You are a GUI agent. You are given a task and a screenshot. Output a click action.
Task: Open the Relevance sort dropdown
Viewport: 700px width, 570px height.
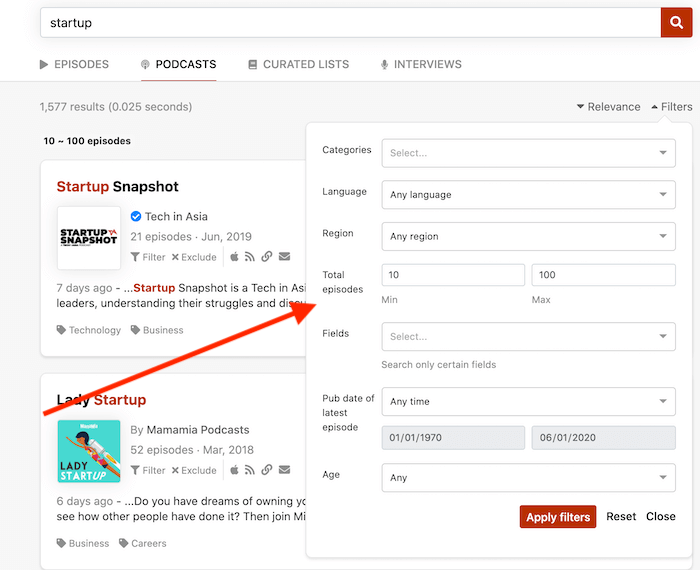point(608,107)
